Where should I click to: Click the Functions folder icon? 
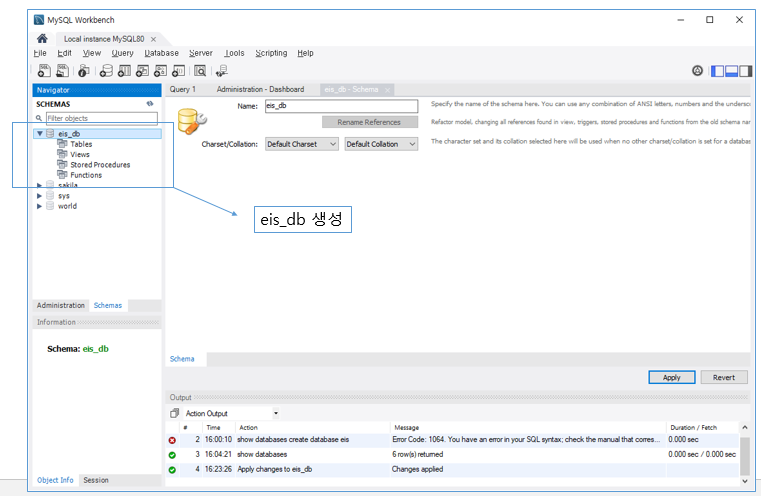tap(62, 174)
